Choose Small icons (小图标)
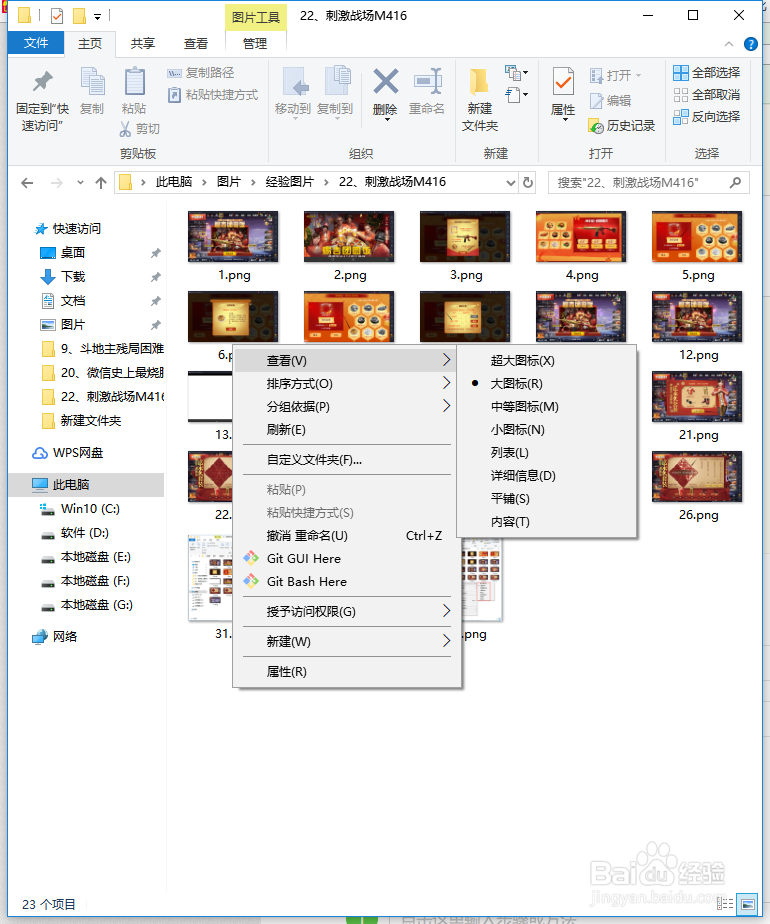The width and height of the screenshot is (770, 924). click(547, 430)
